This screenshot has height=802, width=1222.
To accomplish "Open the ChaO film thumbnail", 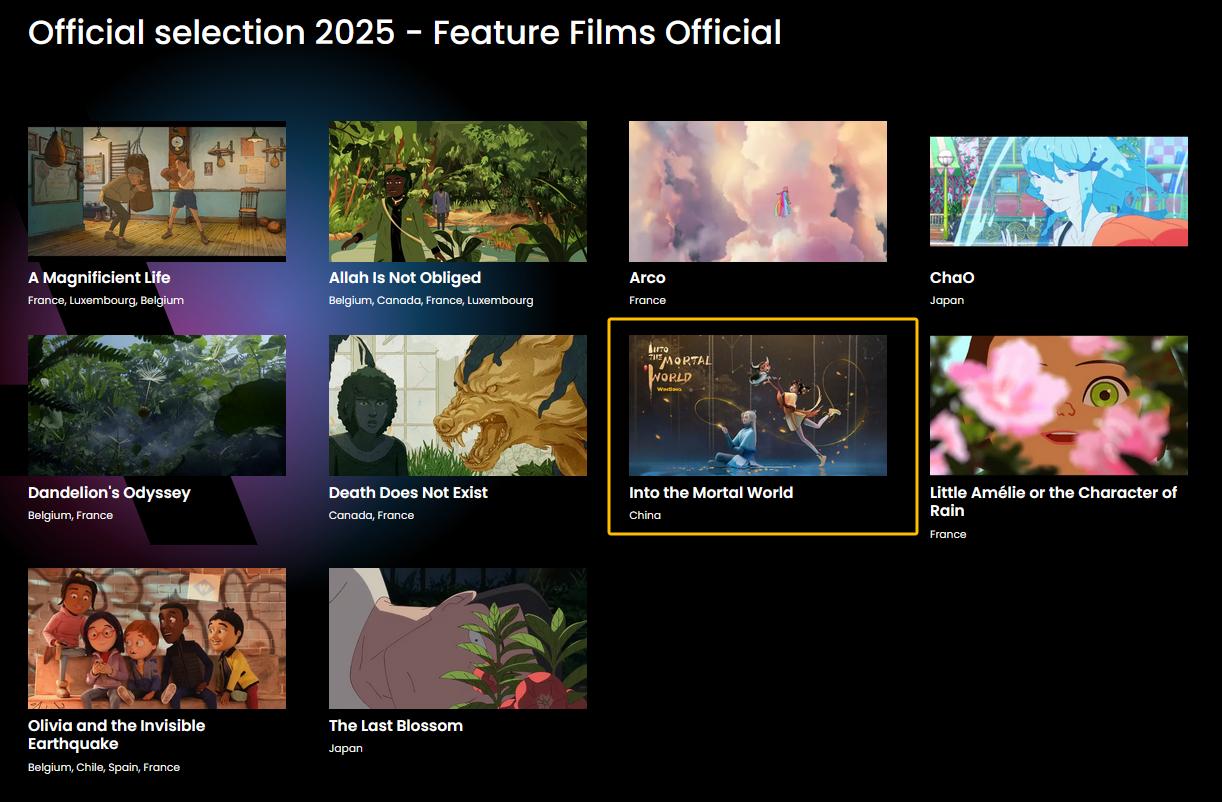I will pos(1059,191).
